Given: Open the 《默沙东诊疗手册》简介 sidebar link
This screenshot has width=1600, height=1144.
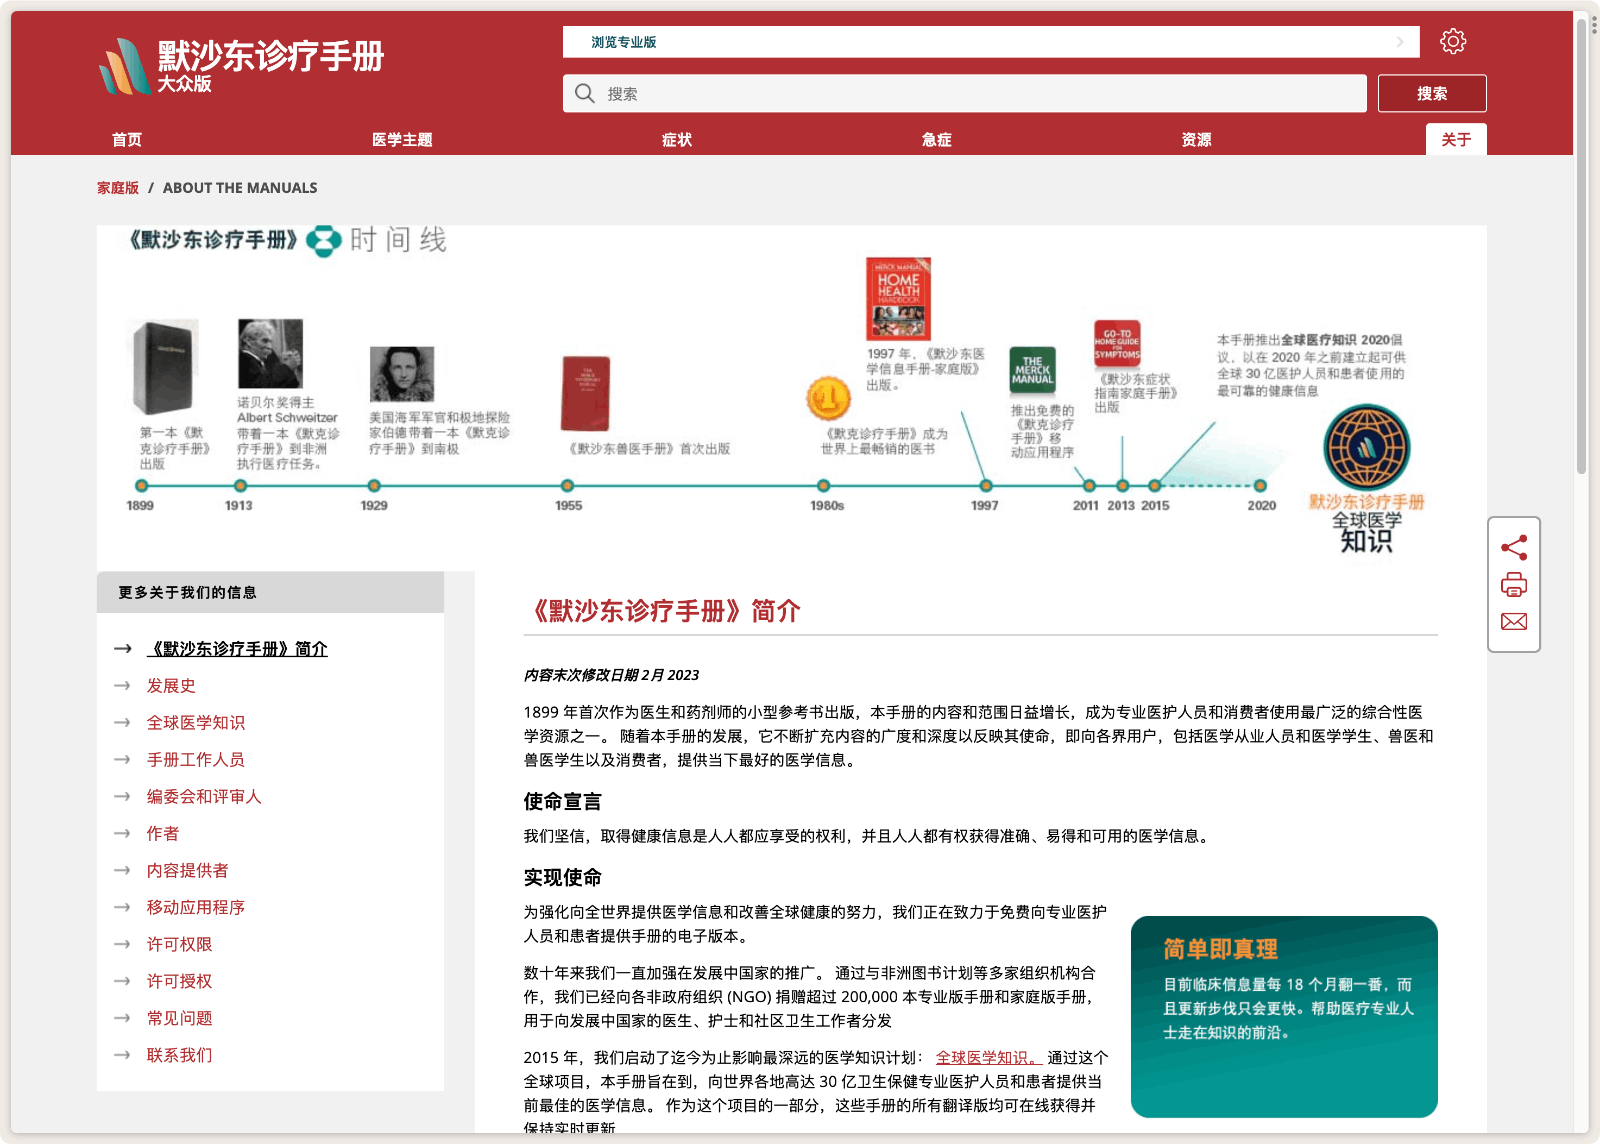Looking at the screenshot, I should point(237,649).
